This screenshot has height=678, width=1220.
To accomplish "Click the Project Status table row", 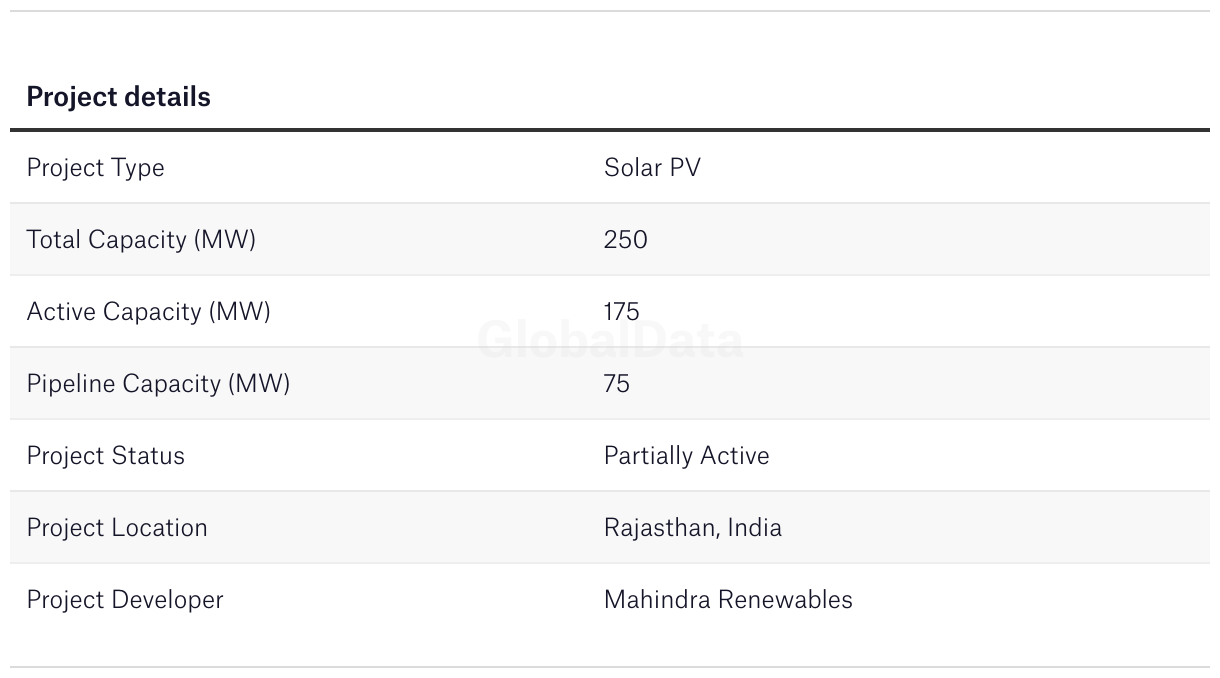I will pos(610,456).
